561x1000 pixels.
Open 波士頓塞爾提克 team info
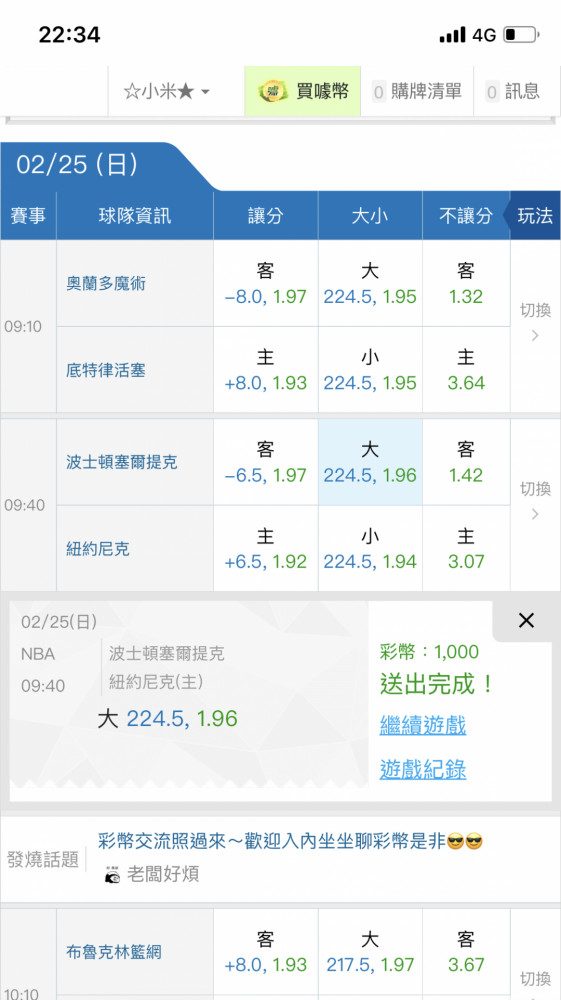point(122,462)
